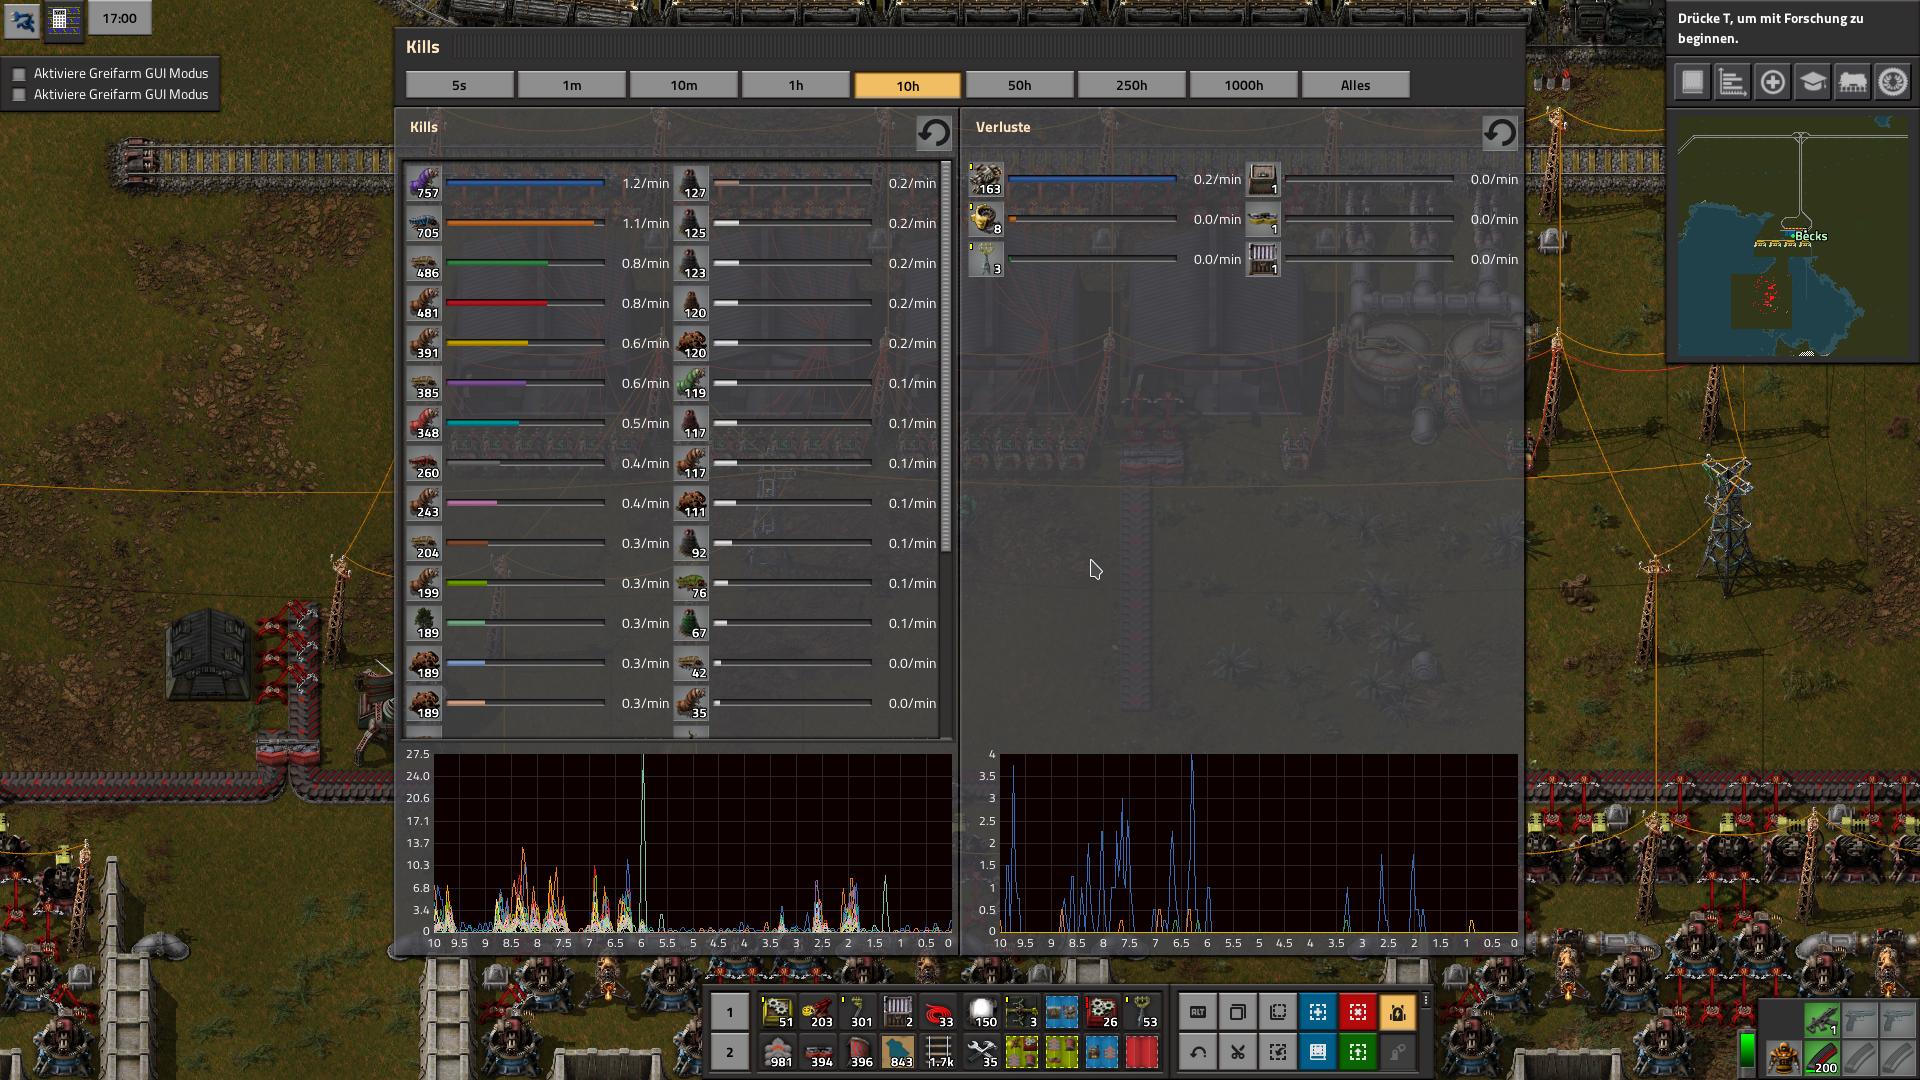Click the green upgrade planner shortcut
The image size is (1920, 1080).
tap(1357, 1052)
